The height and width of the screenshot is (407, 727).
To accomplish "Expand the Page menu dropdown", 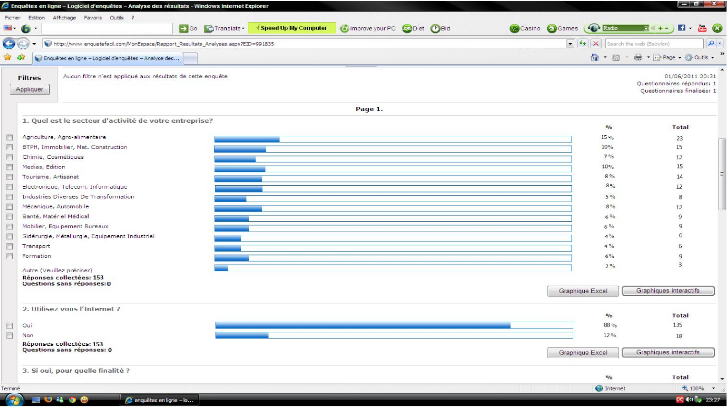I will (668, 57).
